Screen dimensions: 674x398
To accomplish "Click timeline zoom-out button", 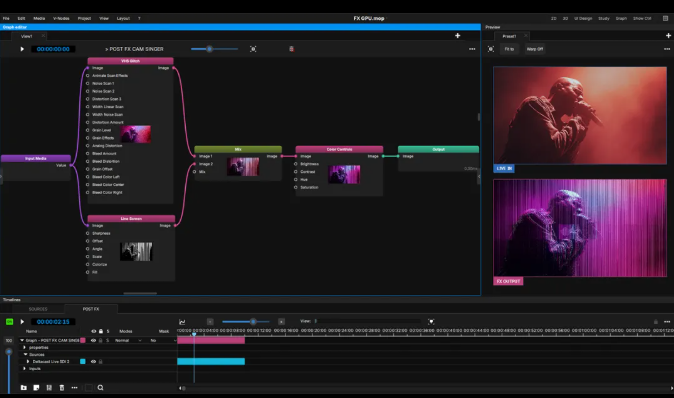I will point(210,321).
